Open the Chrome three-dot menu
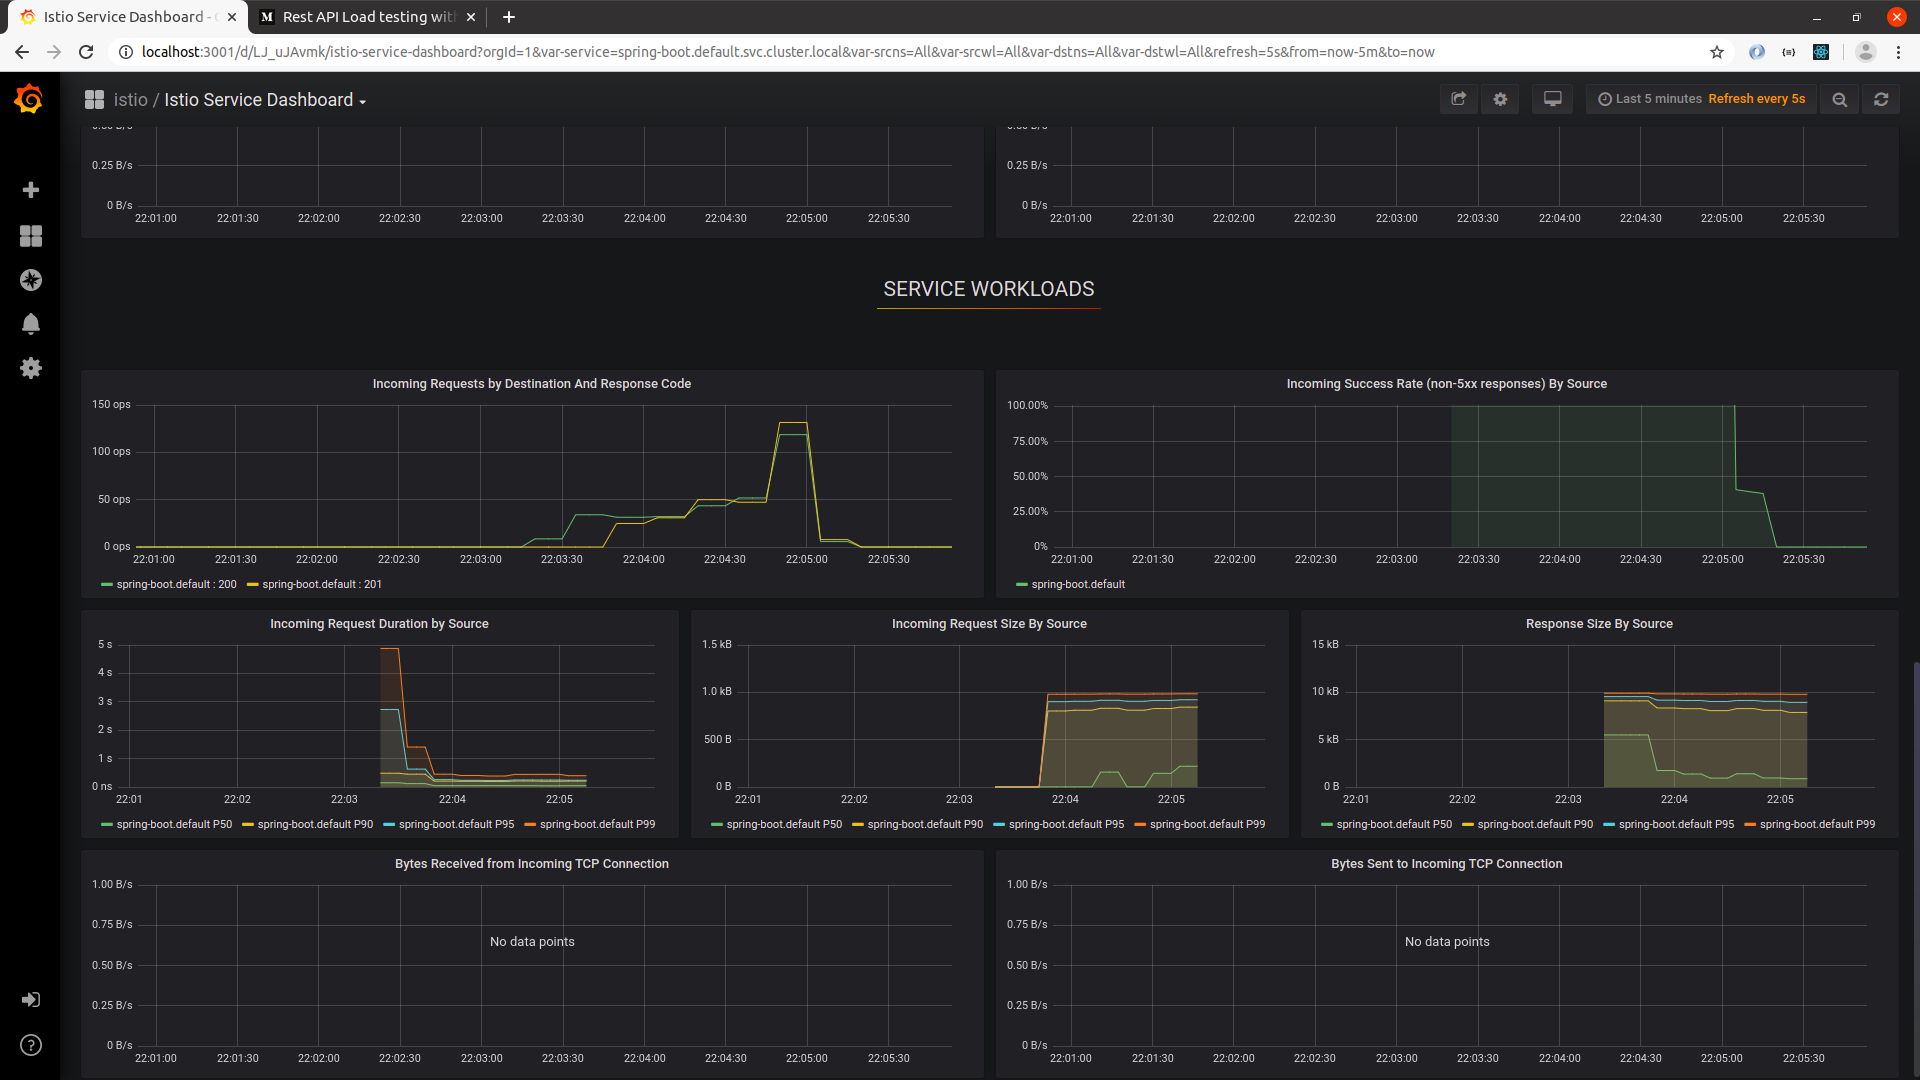This screenshot has width=1920, height=1080. [x=1898, y=52]
